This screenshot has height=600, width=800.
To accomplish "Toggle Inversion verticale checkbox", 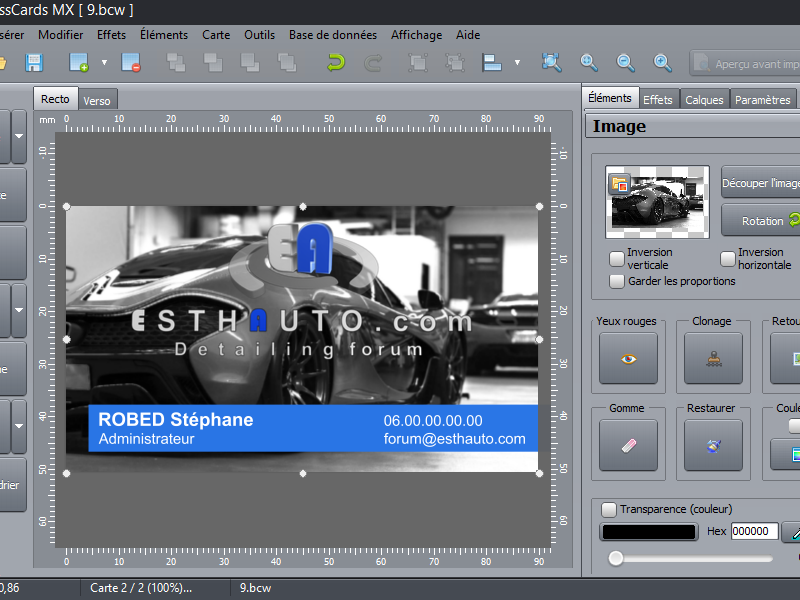I will [617, 259].
